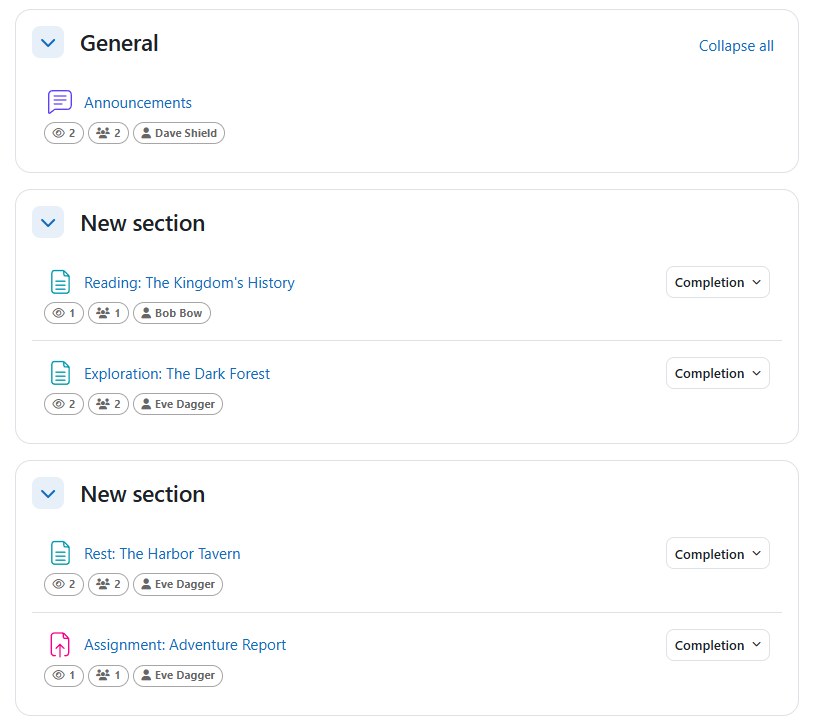The width and height of the screenshot is (831, 725).
Task: Collapse the first New section chevron
Action: [x=48, y=223]
